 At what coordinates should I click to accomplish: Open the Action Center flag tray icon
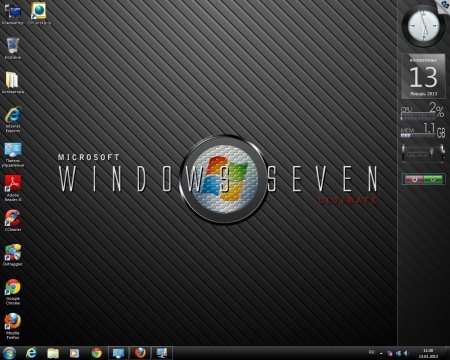(389, 353)
